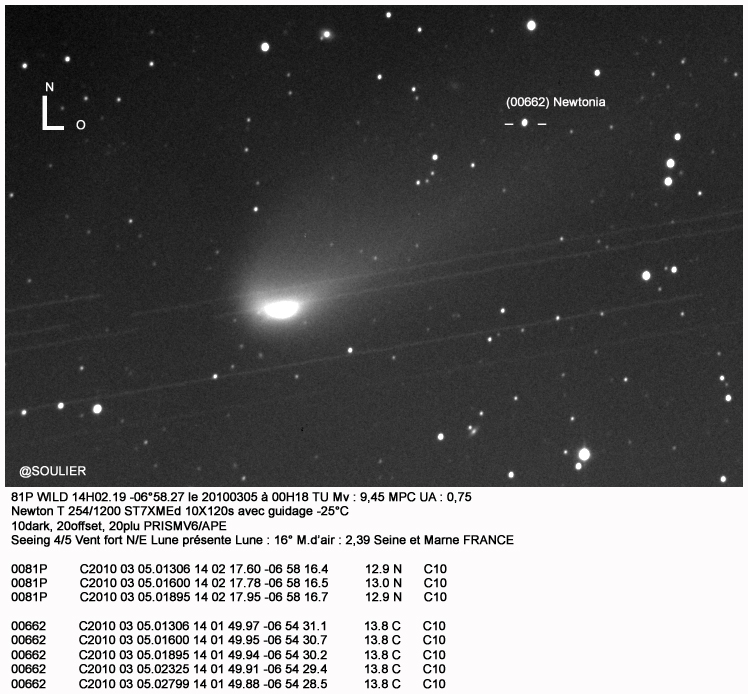Click the "(00662) Newtonia" label in the image
748x694 pixels.
click(x=556, y=102)
